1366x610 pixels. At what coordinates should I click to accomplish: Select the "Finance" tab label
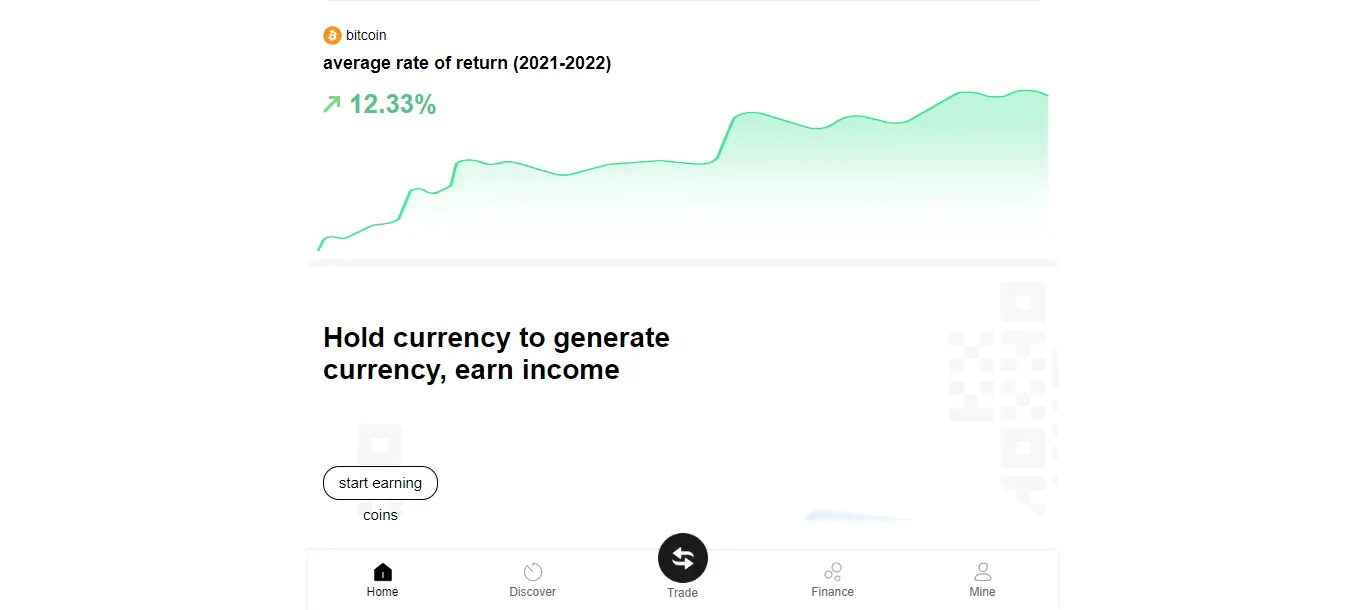click(832, 592)
